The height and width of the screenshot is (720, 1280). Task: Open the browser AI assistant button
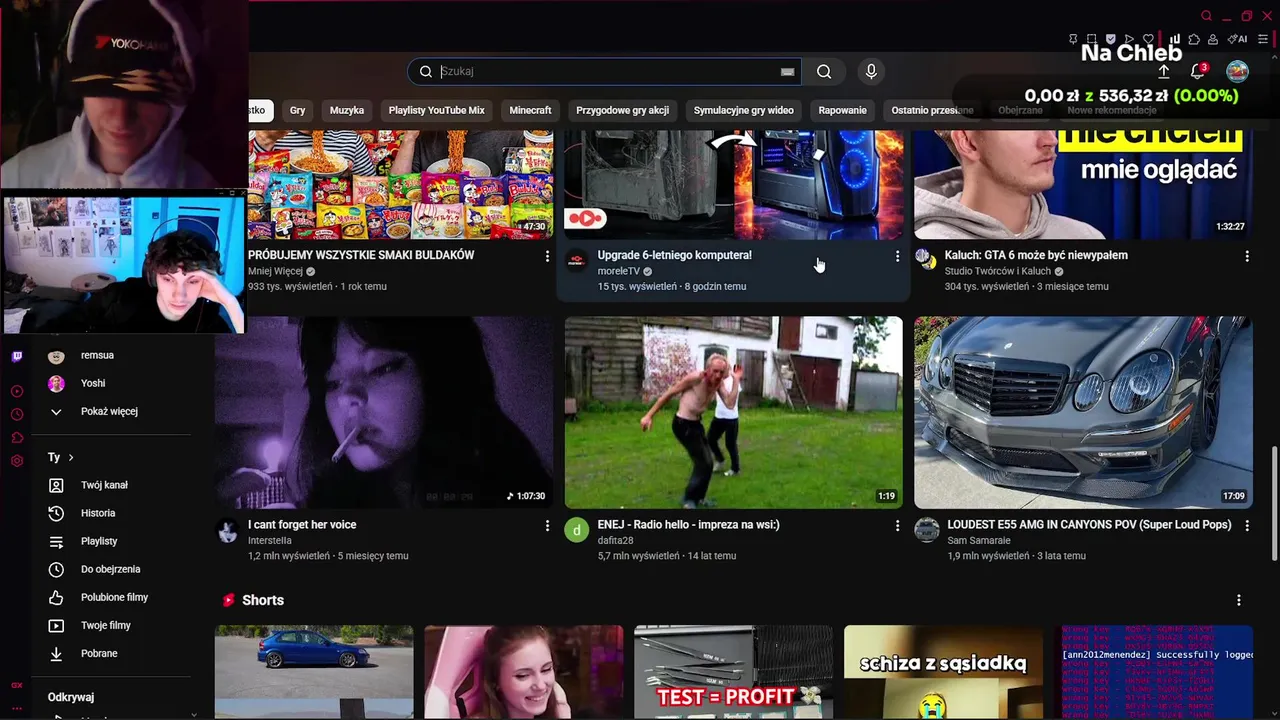tap(1238, 39)
